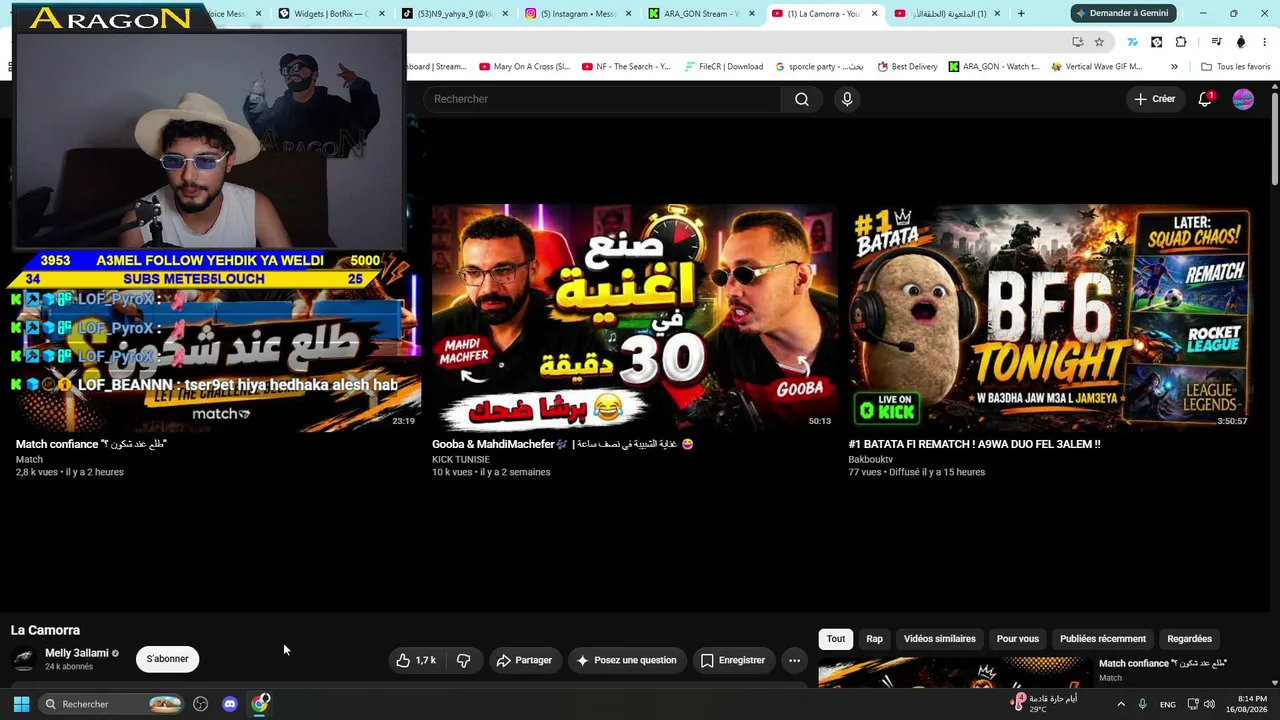Focus the YouTube Rechercher search field
Image resolution: width=1280 pixels, height=720 pixels.
[603, 99]
